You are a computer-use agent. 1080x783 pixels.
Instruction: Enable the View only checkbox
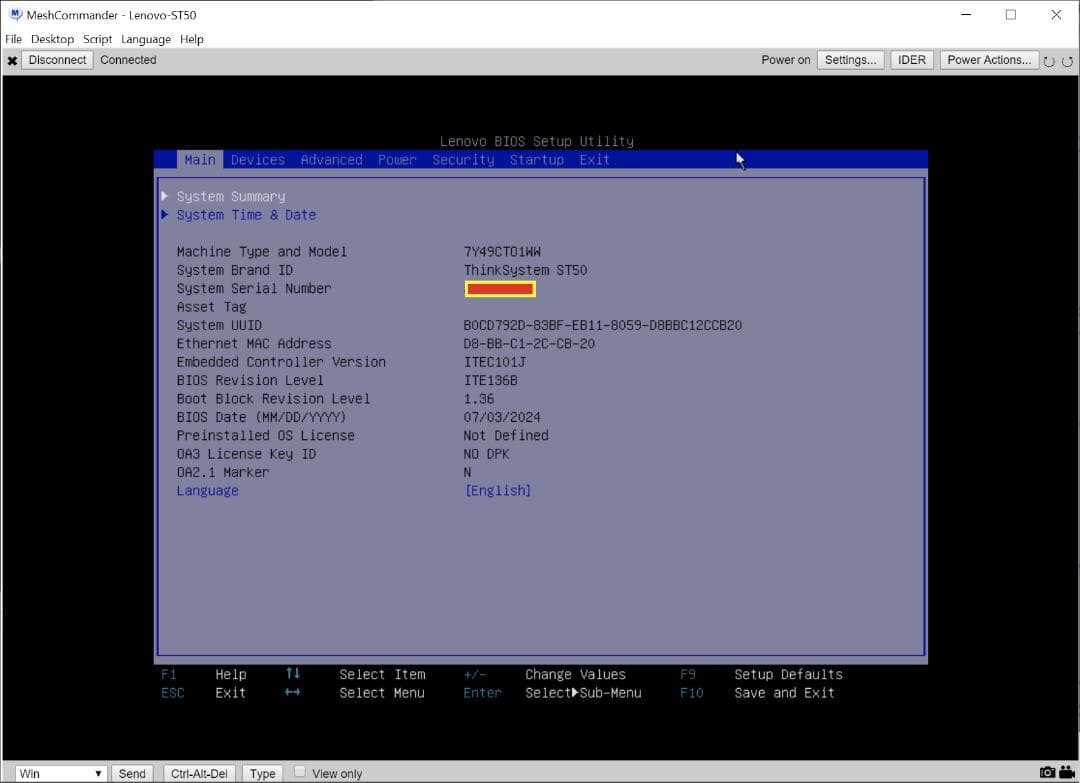pyautogui.click(x=300, y=772)
